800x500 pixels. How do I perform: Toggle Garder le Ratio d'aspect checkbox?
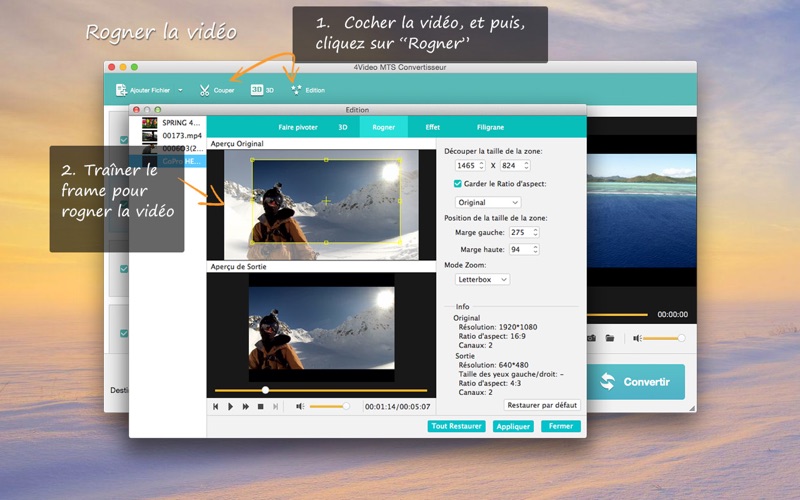tap(458, 184)
